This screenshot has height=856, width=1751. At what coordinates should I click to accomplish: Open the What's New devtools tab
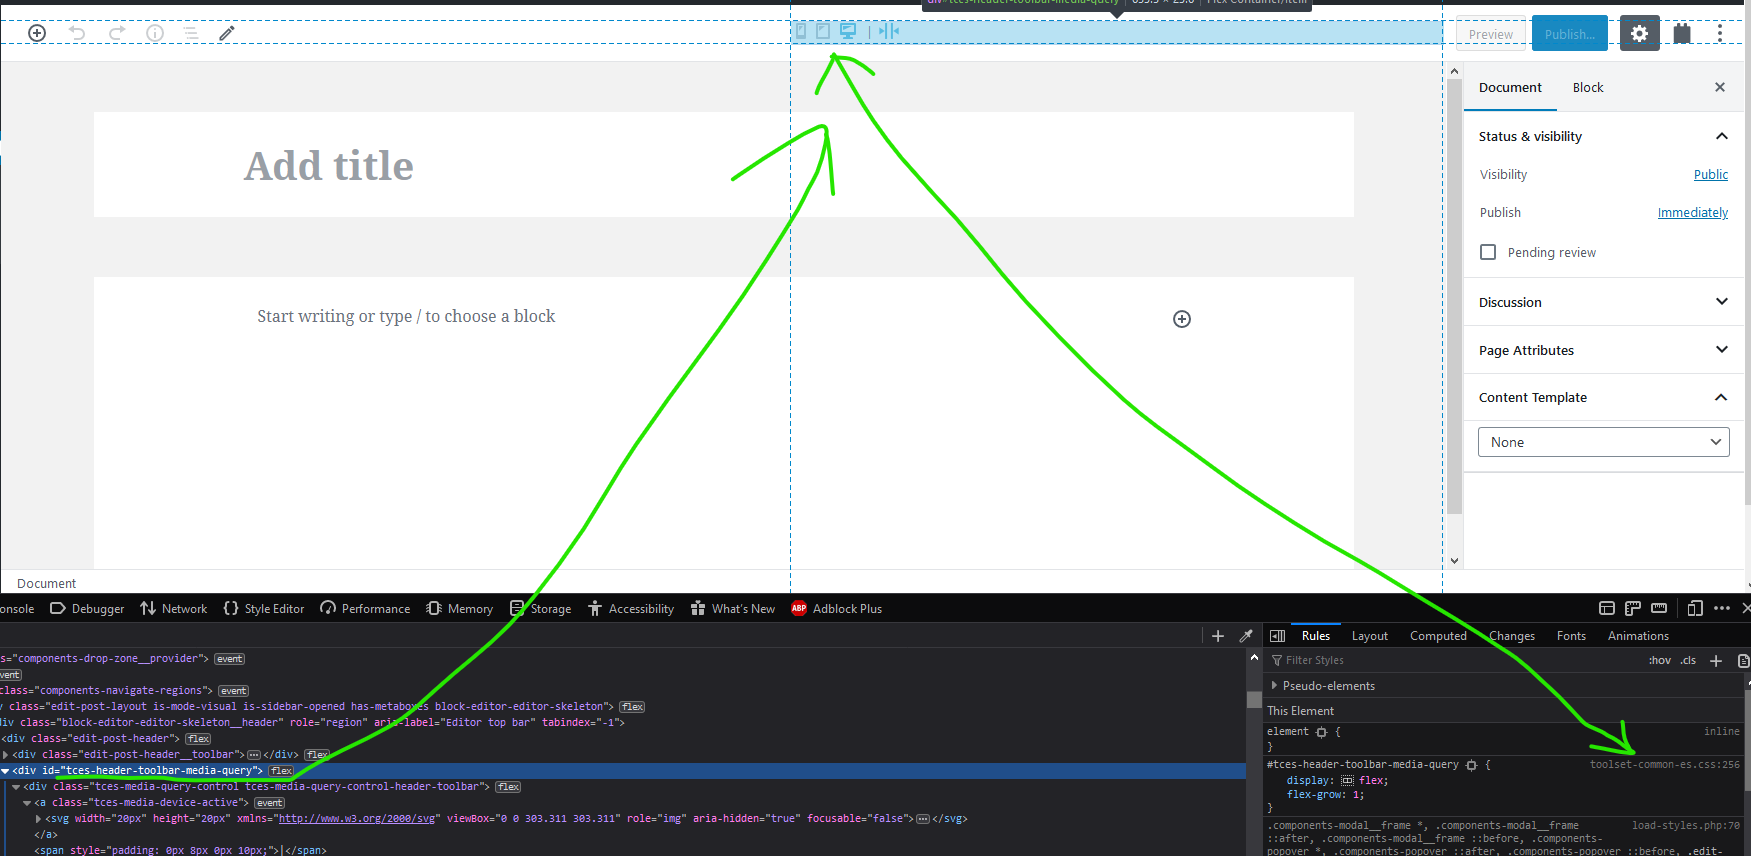733,608
